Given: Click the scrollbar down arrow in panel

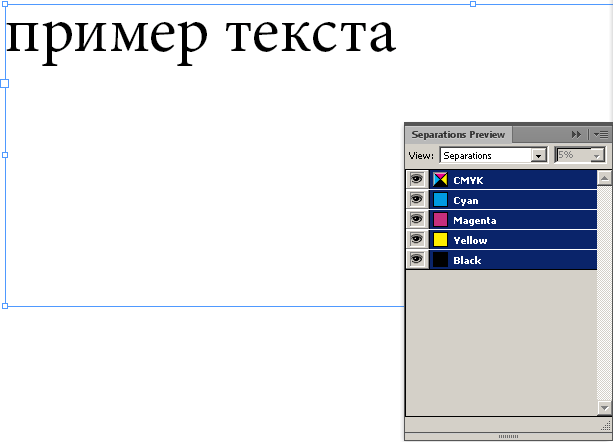Looking at the screenshot, I should tap(604, 408).
